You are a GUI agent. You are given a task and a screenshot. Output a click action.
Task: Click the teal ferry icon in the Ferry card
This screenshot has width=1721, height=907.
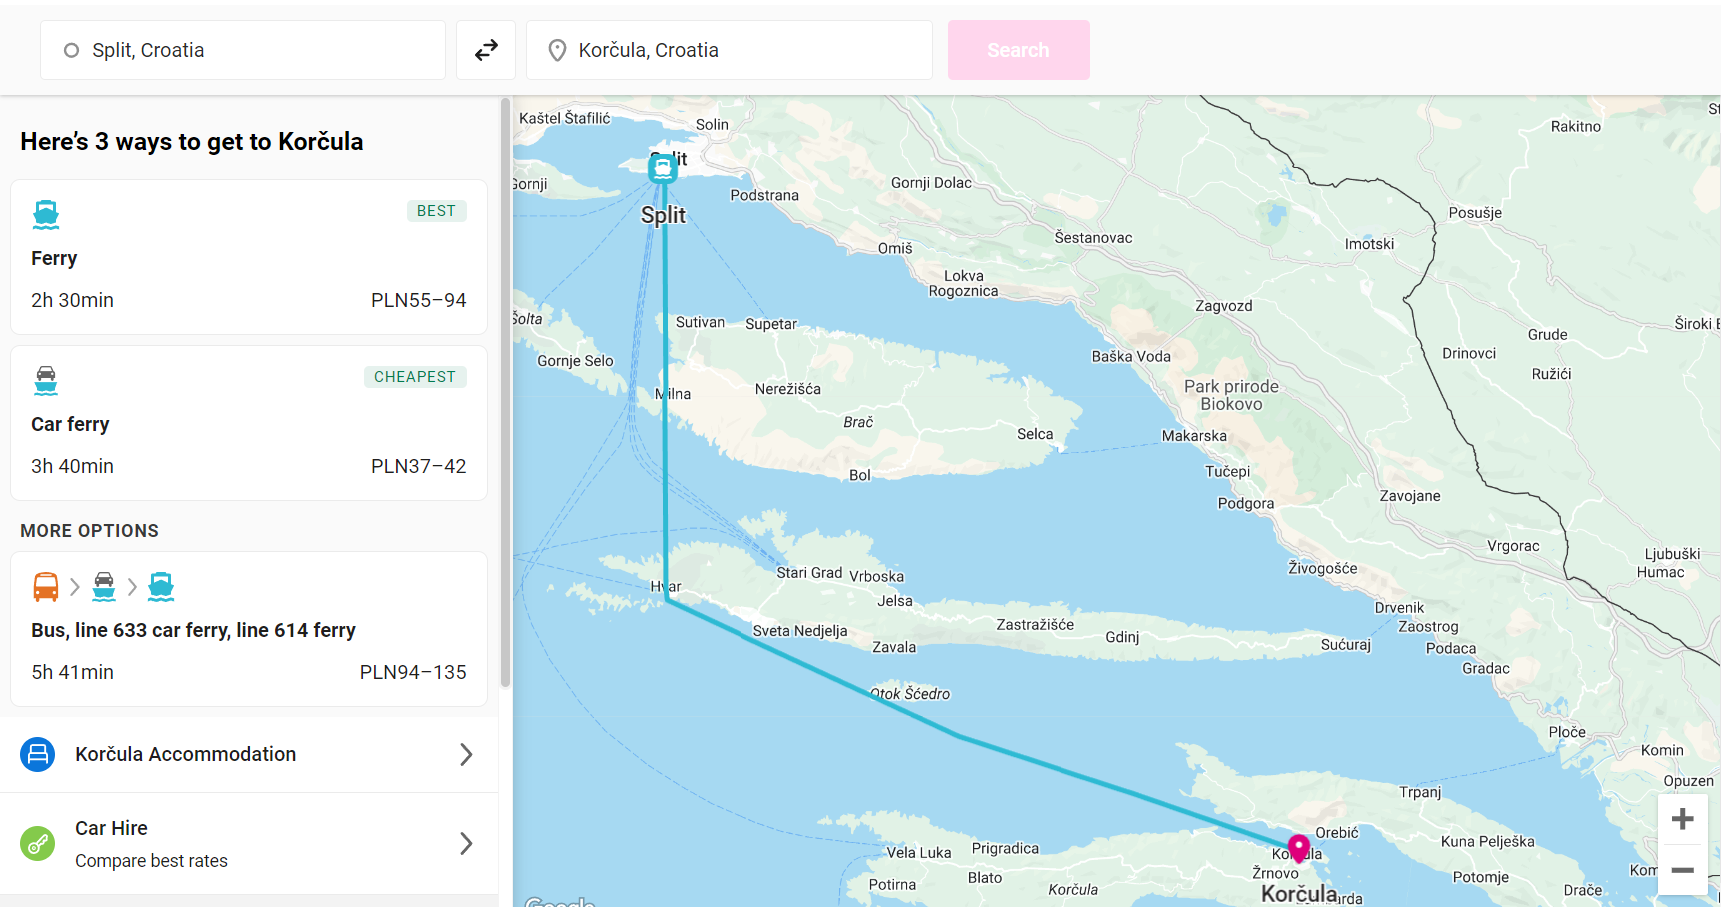click(46, 214)
